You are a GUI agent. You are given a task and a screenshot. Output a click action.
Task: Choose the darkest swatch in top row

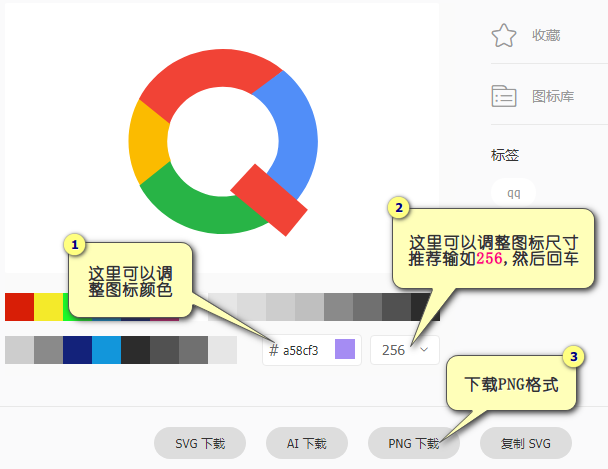(425, 306)
